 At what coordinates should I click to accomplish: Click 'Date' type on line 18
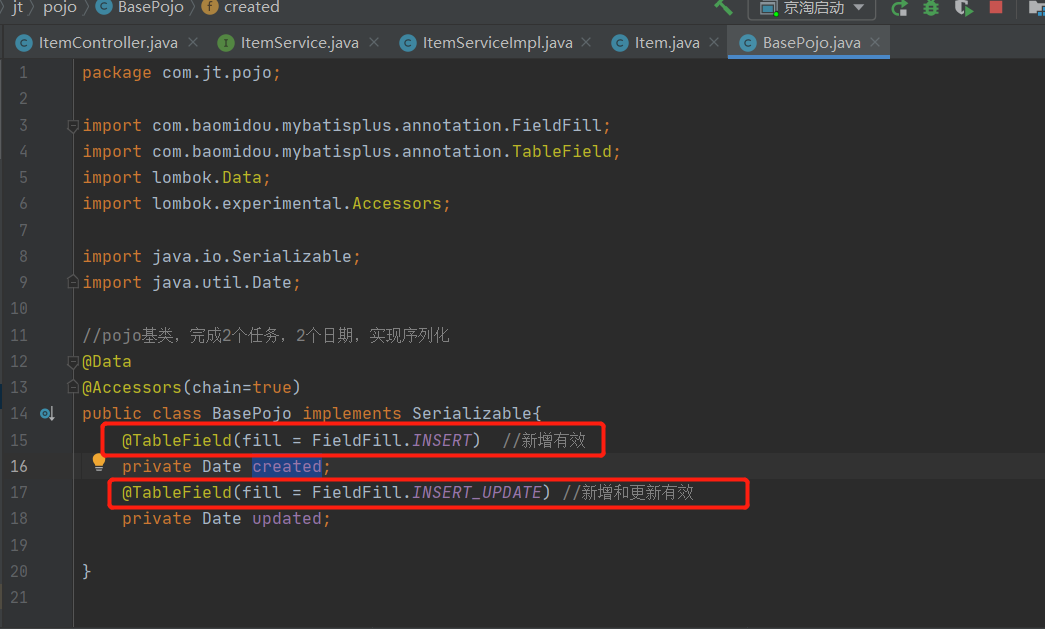point(221,518)
